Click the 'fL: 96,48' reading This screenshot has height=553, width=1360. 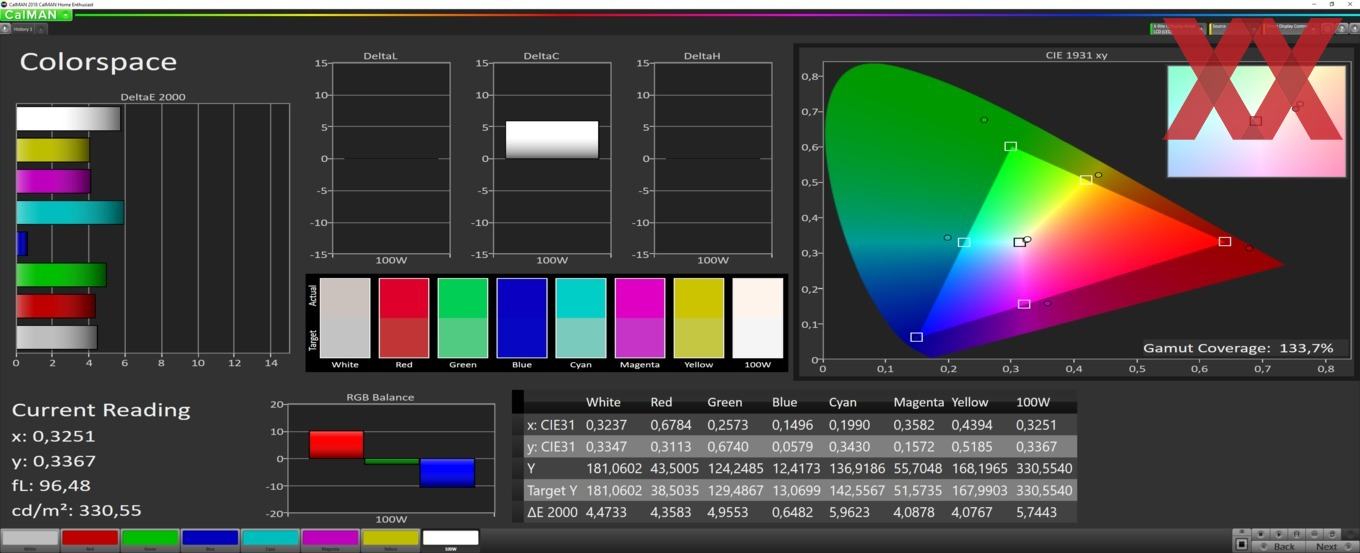(x=51, y=486)
